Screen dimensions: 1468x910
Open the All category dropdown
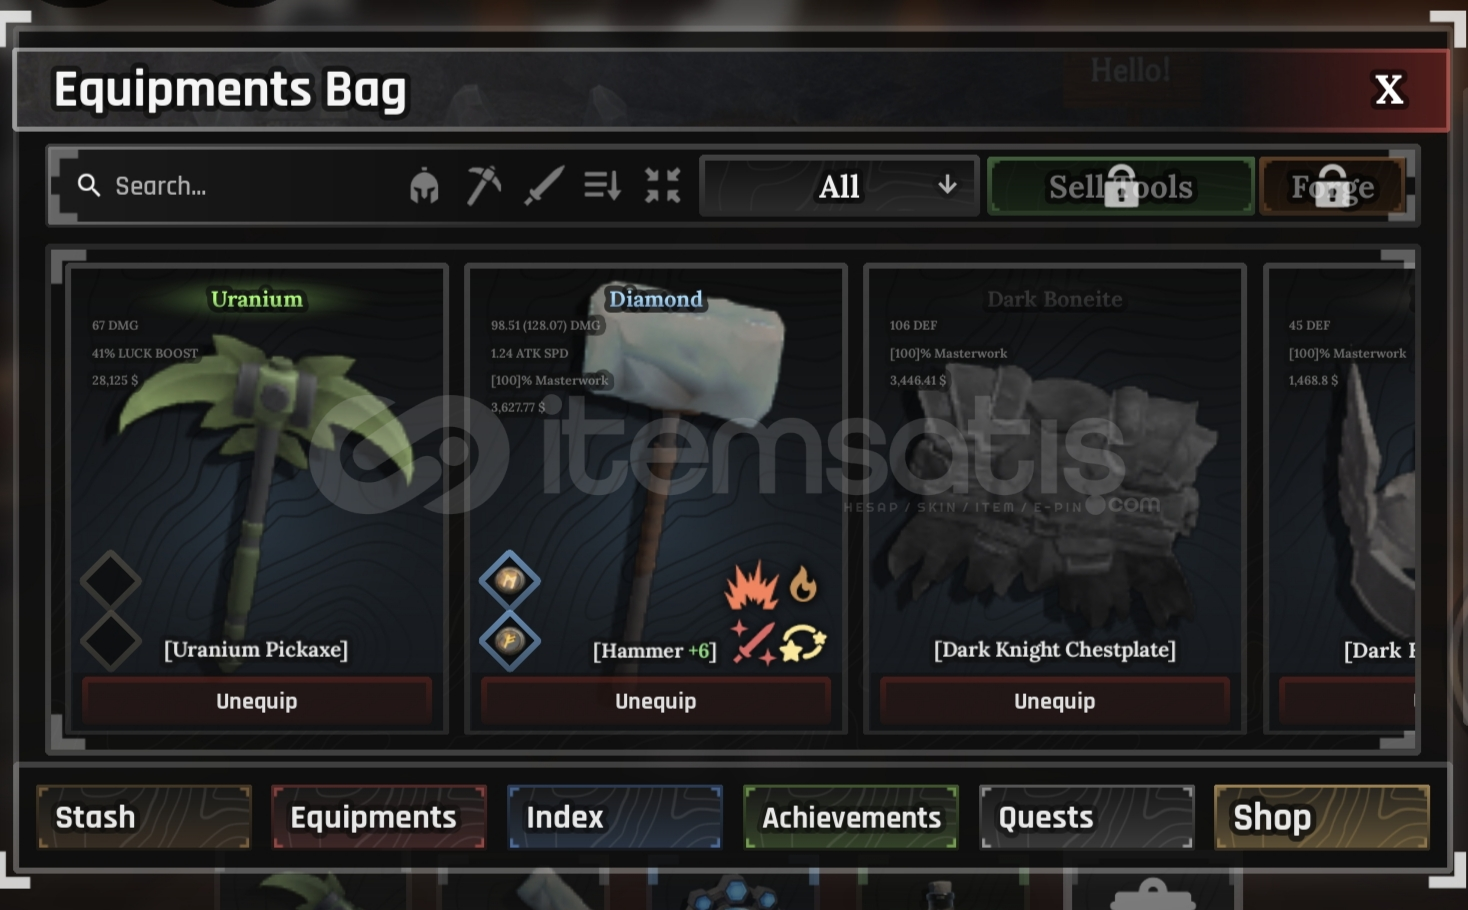pyautogui.click(x=839, y=186)
